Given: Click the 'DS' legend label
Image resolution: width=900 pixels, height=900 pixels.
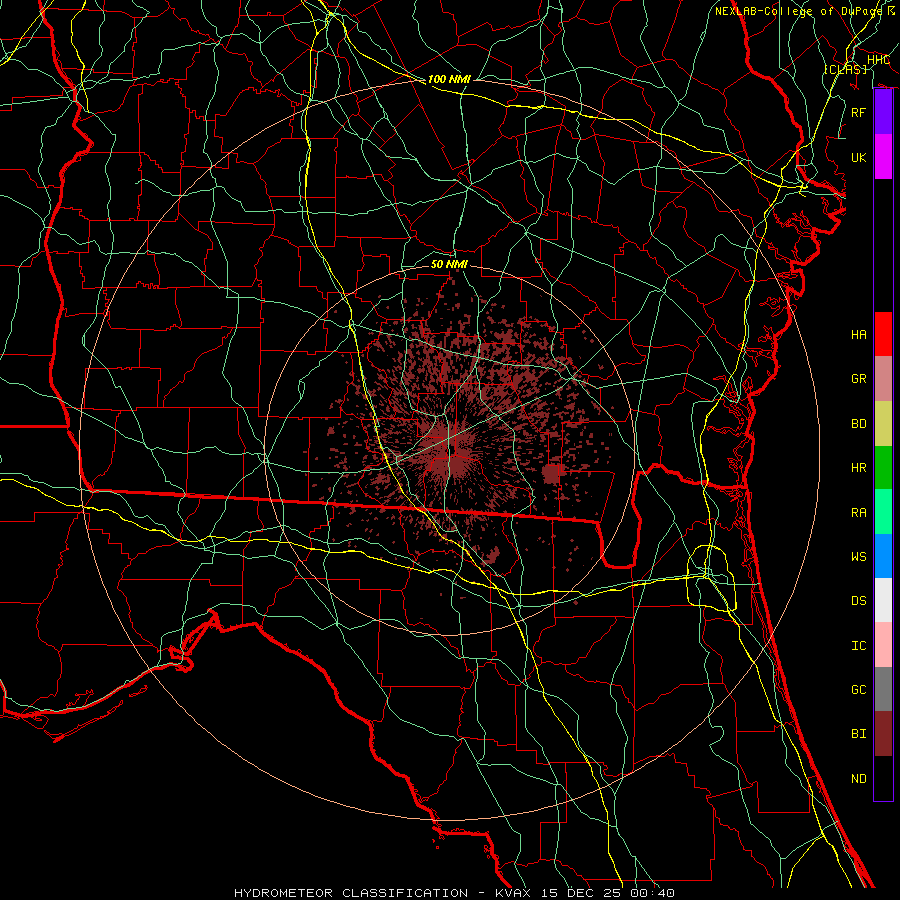Looking at the screenshot, I should click(x=858, y=601).
